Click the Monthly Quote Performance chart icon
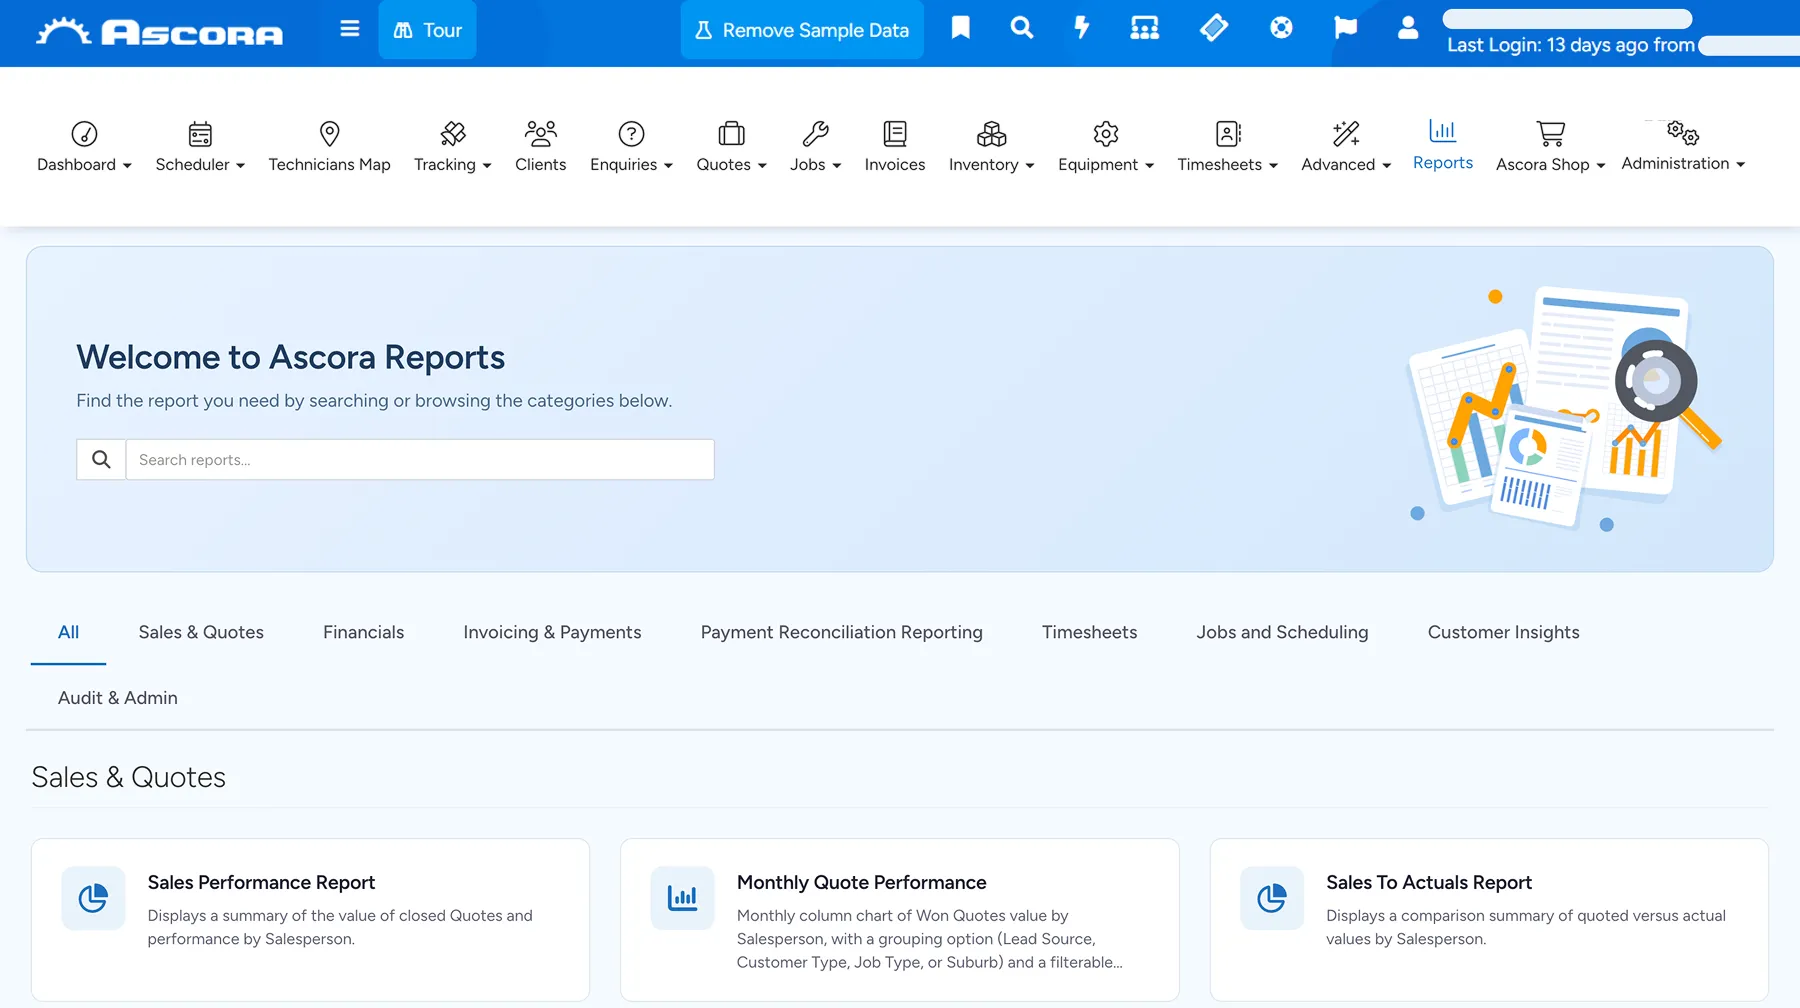 (682, 898)
